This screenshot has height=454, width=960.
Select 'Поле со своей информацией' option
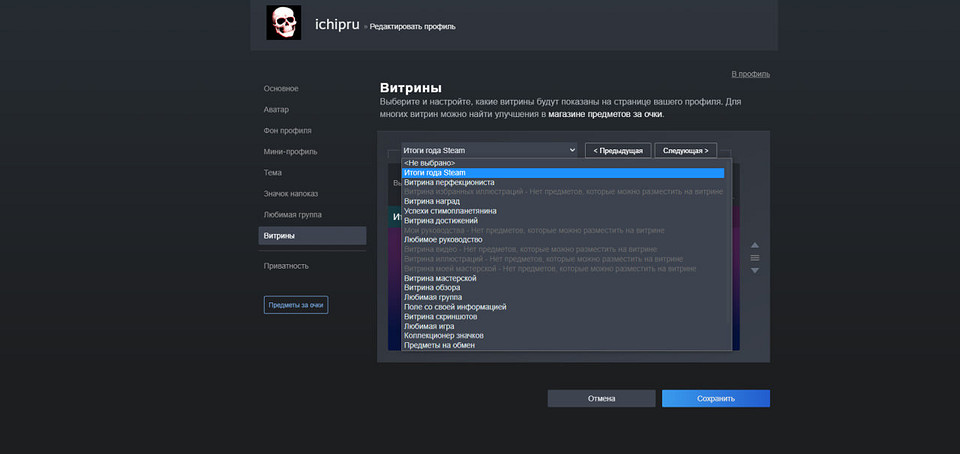tap(563, 307)
